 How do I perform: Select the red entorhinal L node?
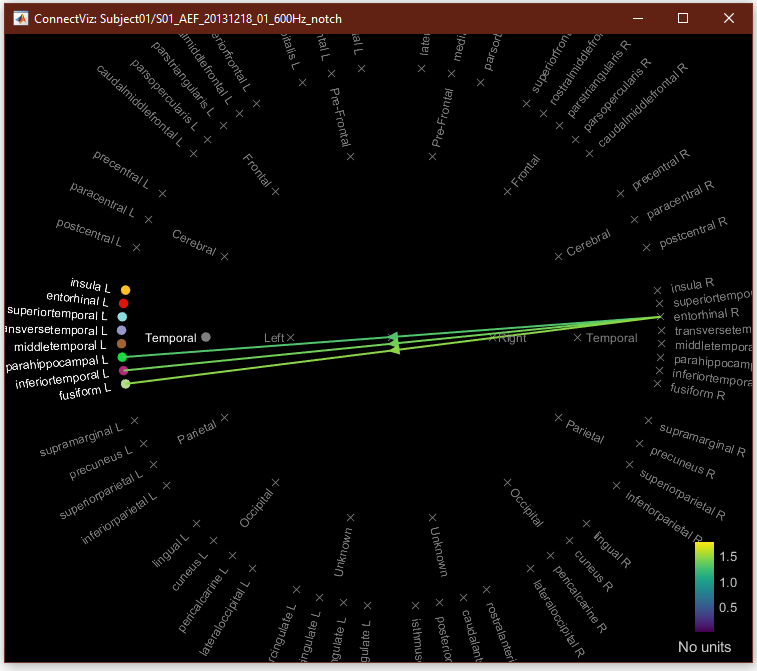click(x=124, y=303)
